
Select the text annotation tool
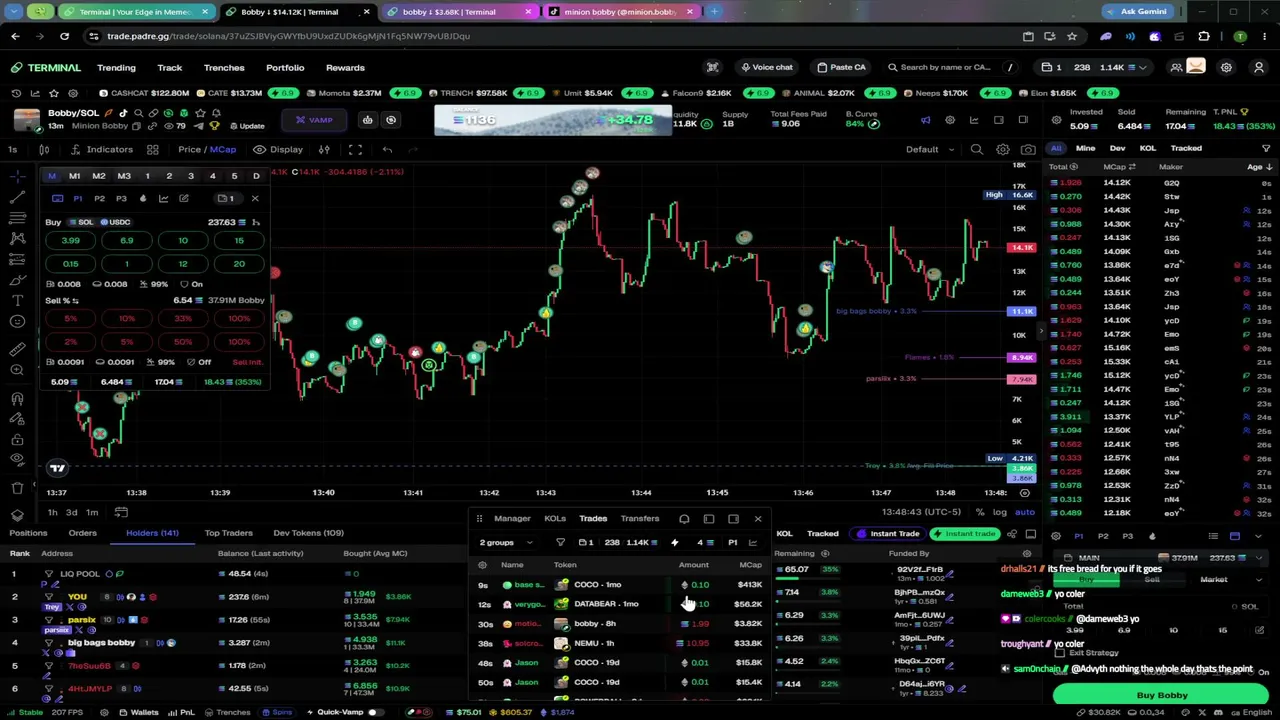click(x=17, y=300)
